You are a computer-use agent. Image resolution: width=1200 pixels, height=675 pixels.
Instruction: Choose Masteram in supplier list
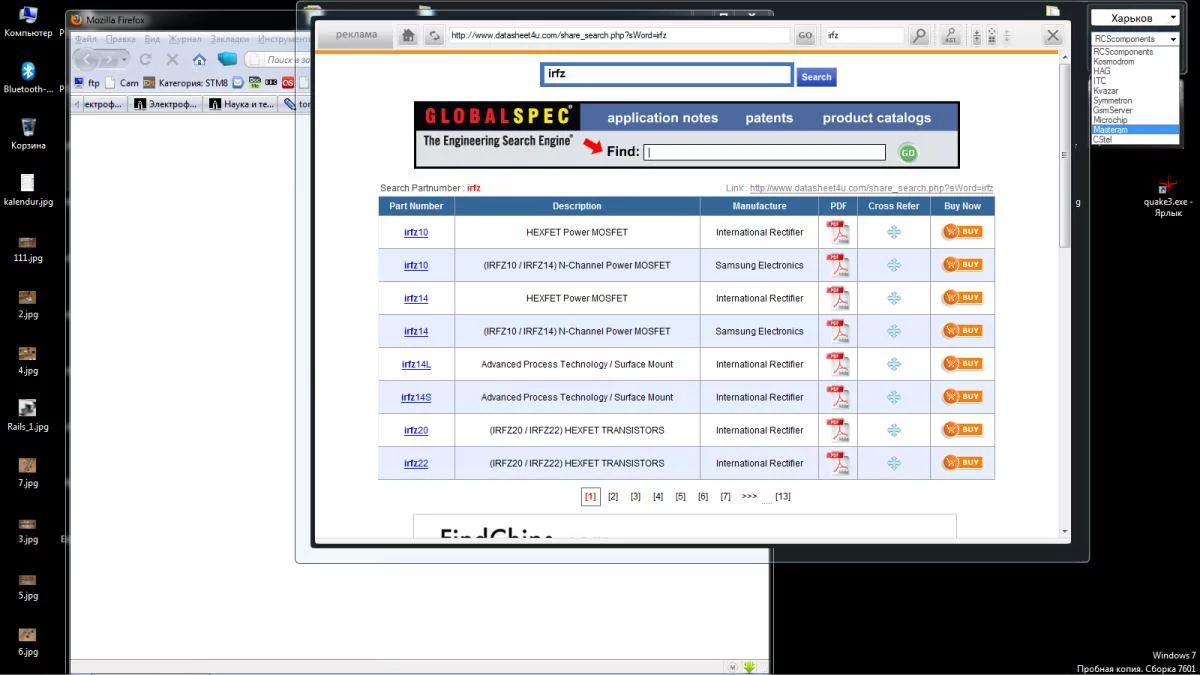1136,130
